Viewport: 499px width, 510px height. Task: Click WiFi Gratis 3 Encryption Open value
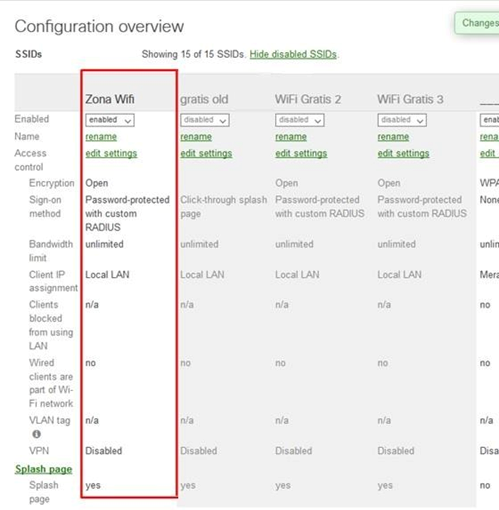pyautogui.click(x=389, y=183)
